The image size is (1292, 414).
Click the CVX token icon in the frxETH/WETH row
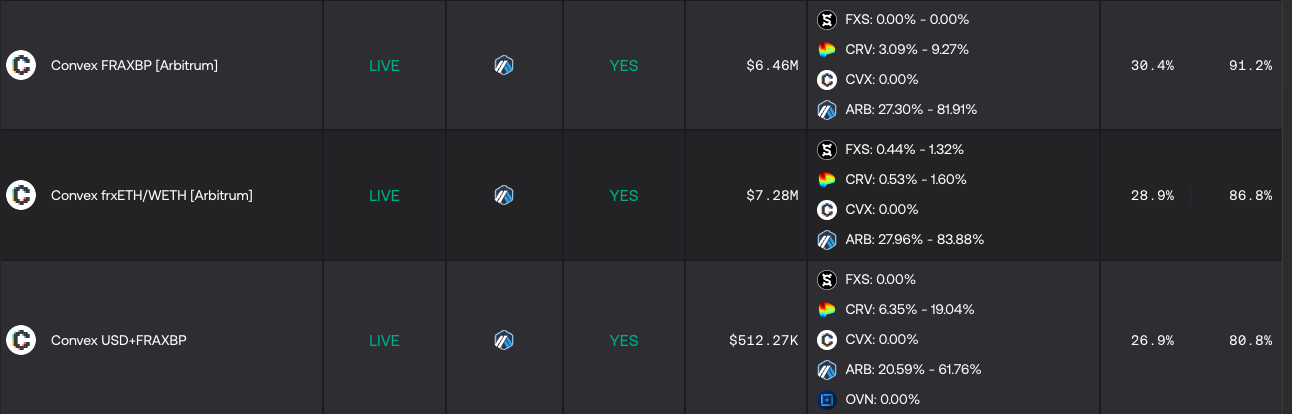(826, 210)
